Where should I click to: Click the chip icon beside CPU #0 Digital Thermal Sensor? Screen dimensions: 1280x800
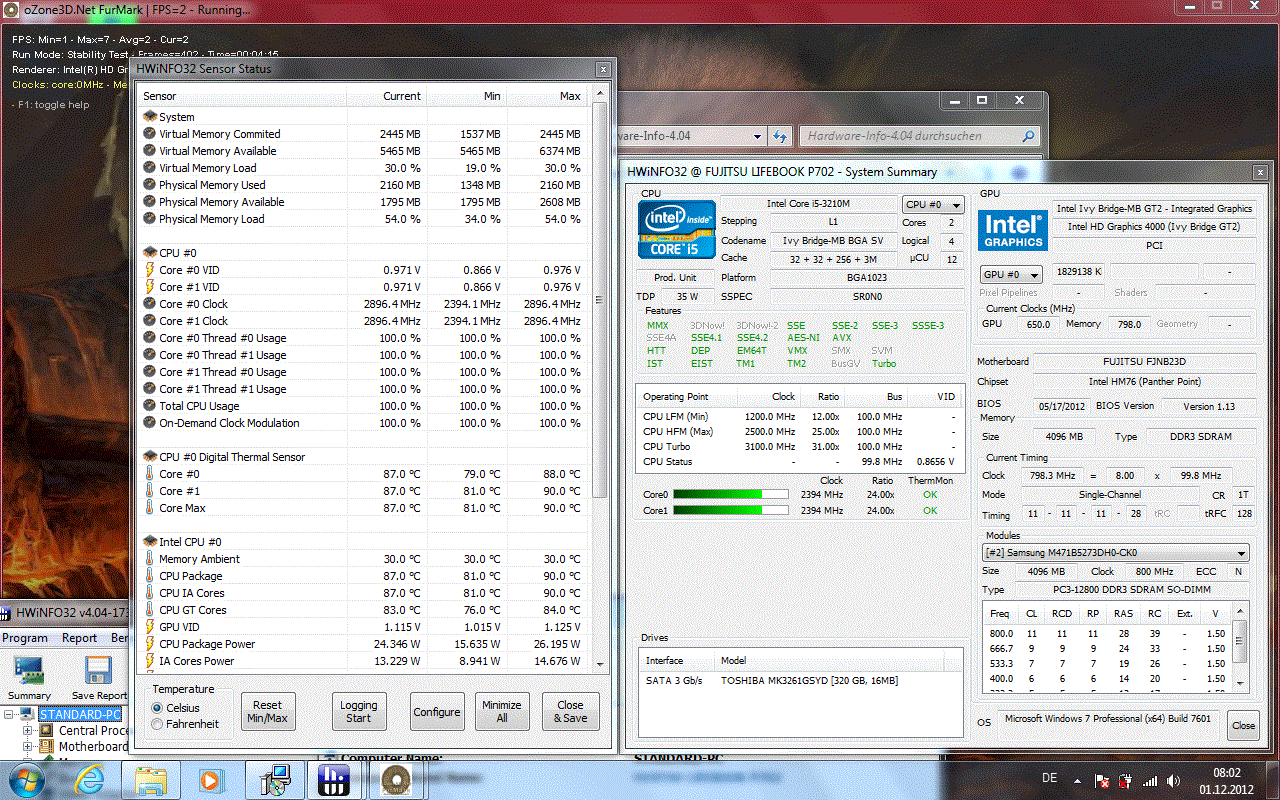tap(150, 457)
